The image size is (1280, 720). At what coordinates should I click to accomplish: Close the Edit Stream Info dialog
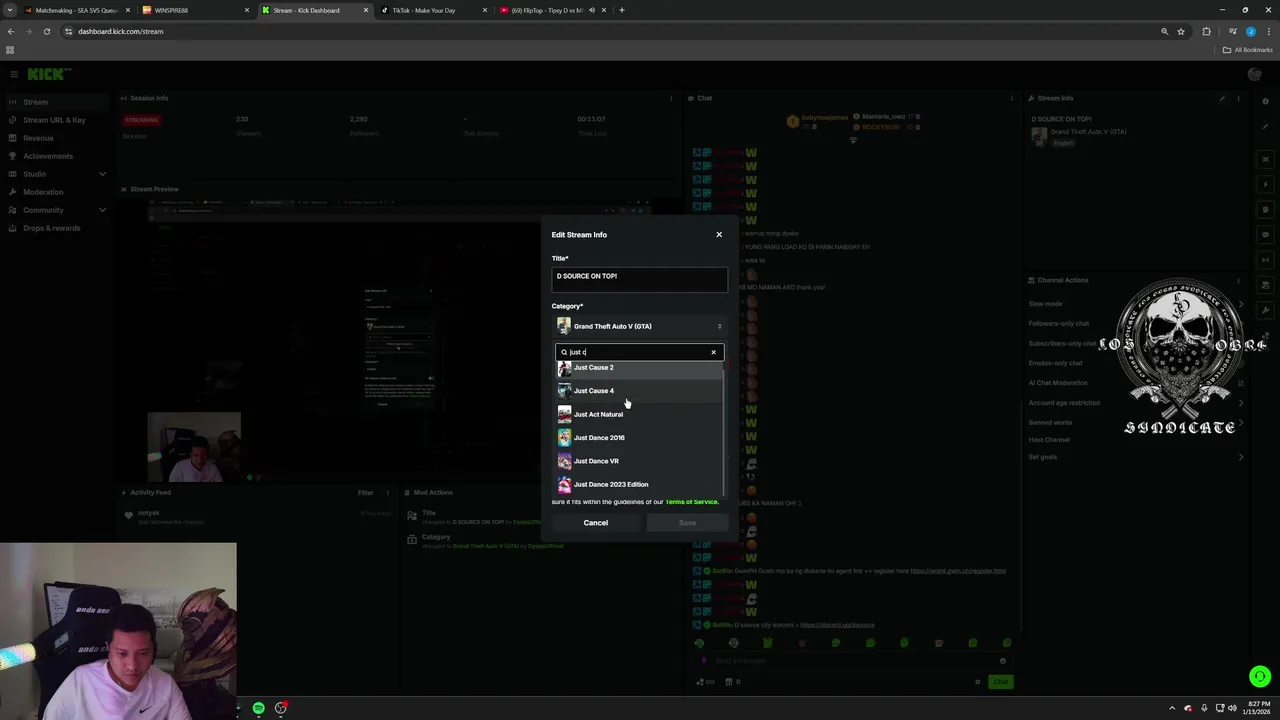tap(718, 235)
